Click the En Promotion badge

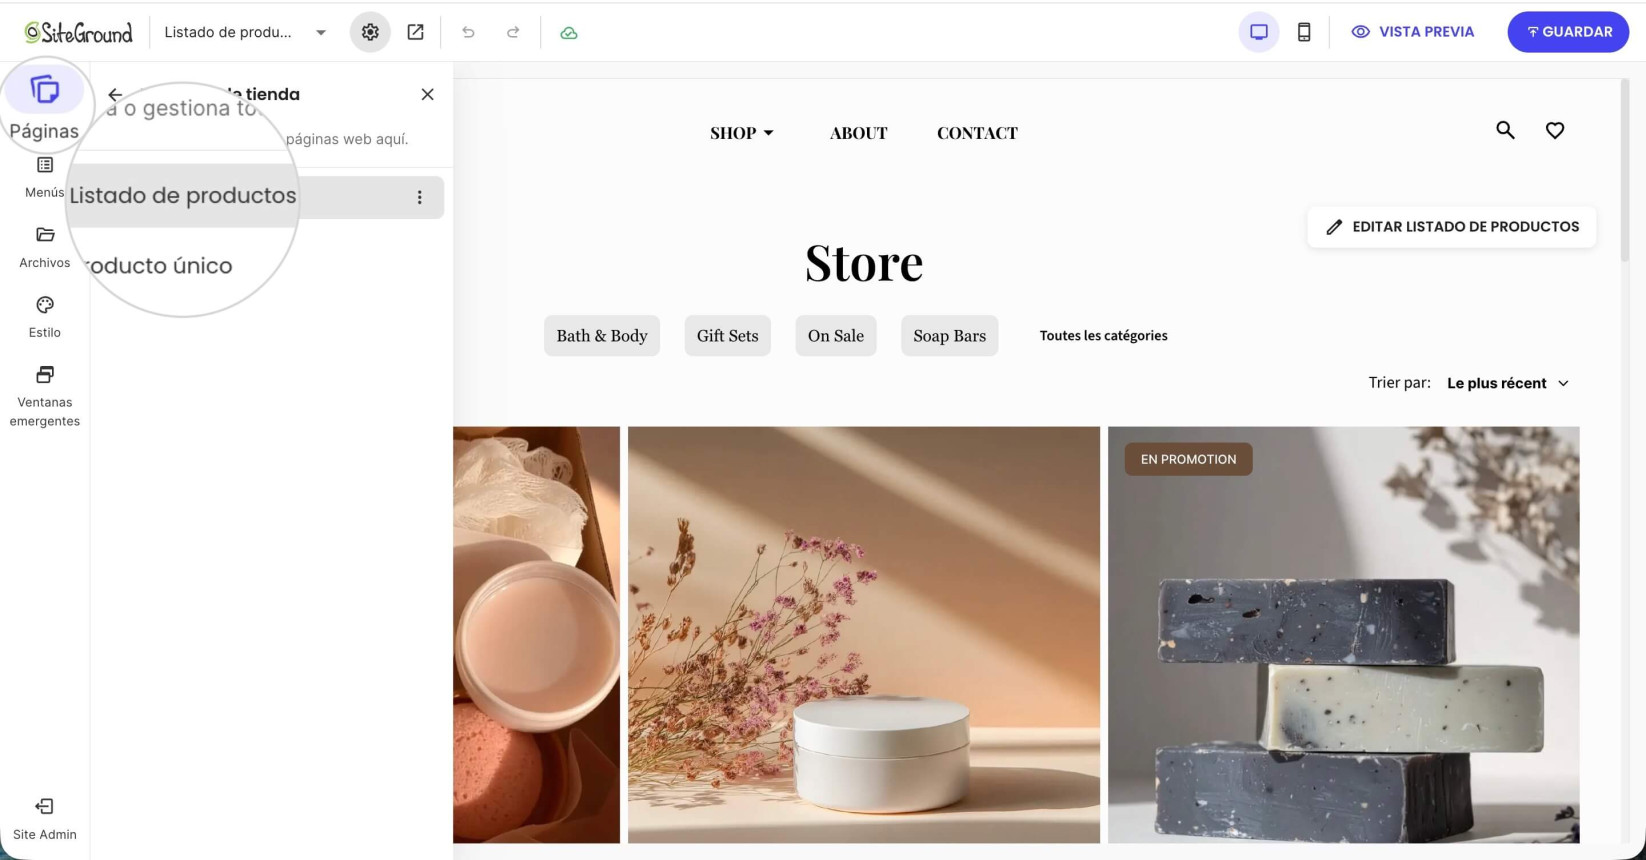1188,460
